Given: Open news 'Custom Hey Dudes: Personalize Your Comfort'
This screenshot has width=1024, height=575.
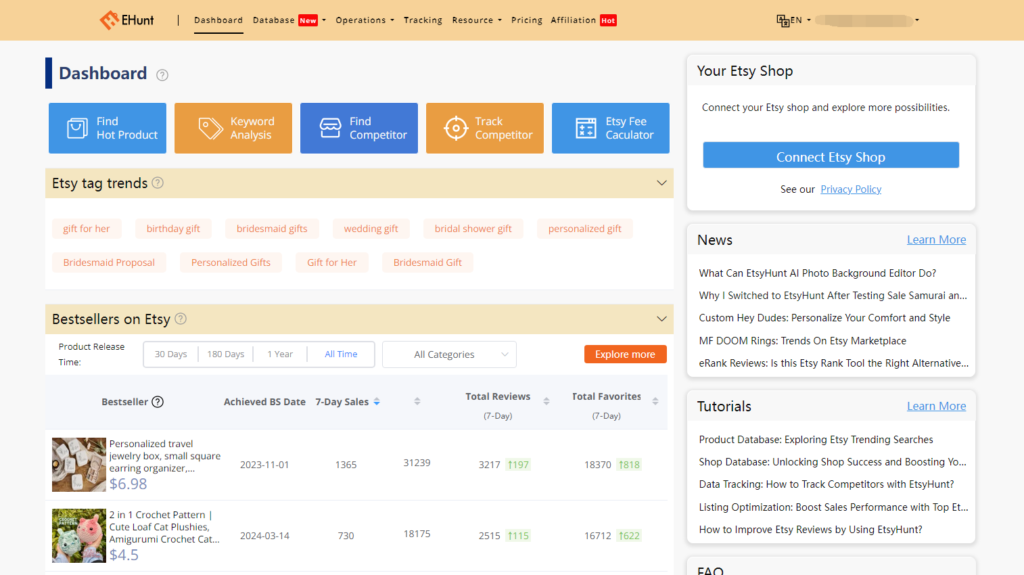Looking at the screenshot, I should click(x=824, y=318).
